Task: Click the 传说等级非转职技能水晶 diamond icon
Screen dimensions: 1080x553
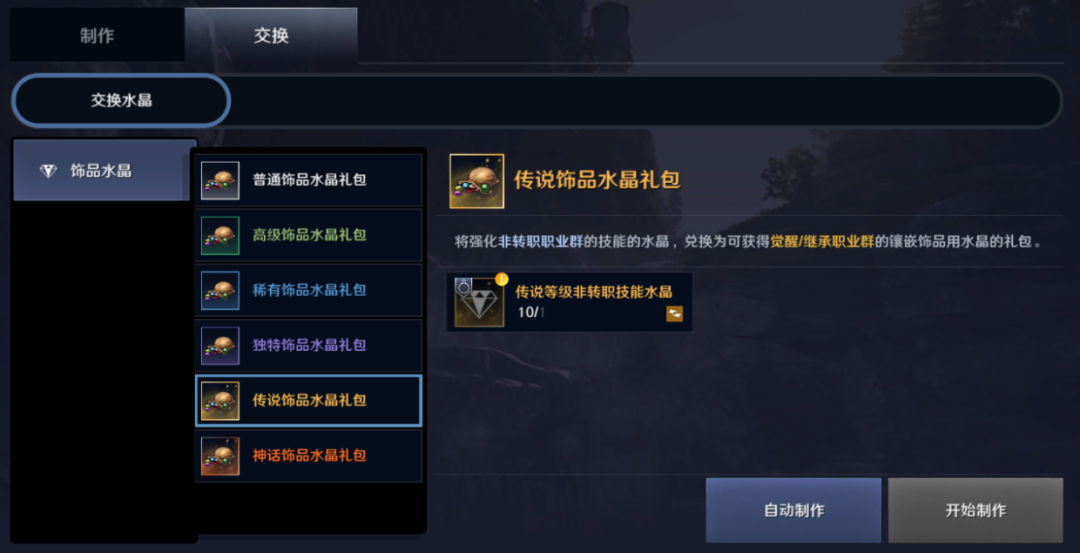Action: tap(479, 302)
